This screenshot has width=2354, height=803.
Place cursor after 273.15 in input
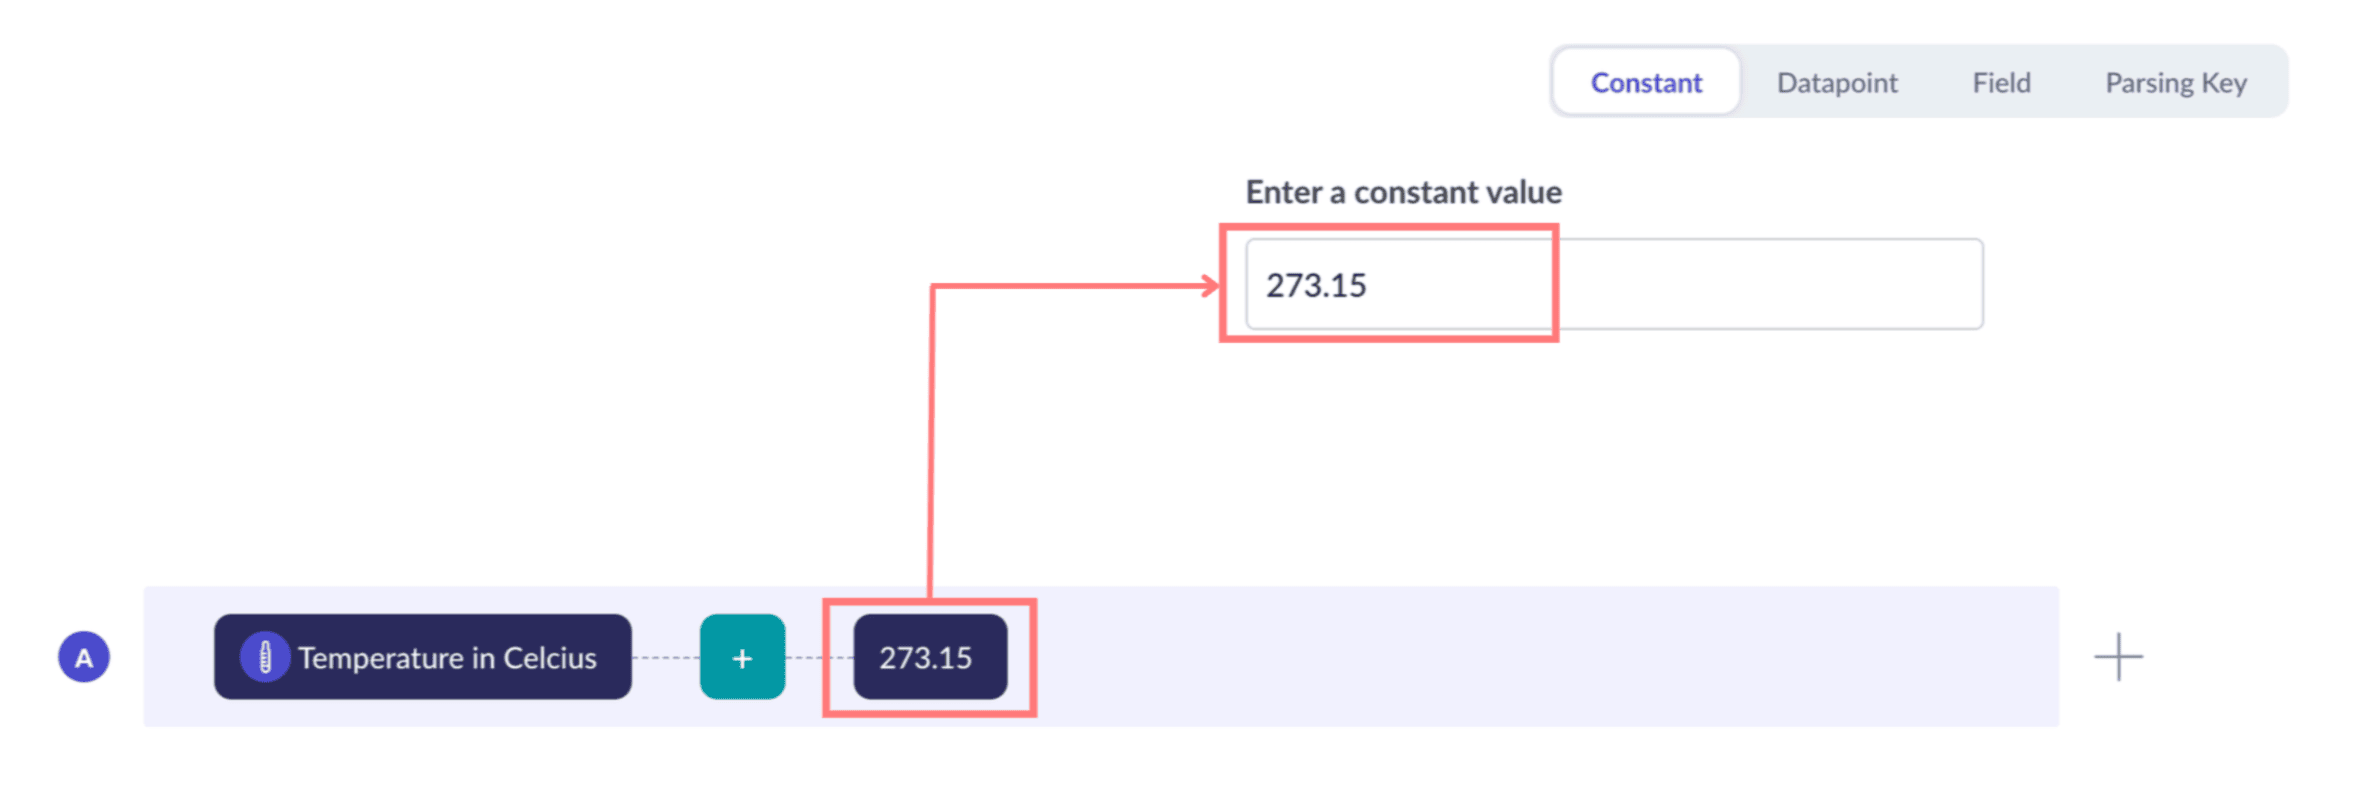[x=1370, y=285]
